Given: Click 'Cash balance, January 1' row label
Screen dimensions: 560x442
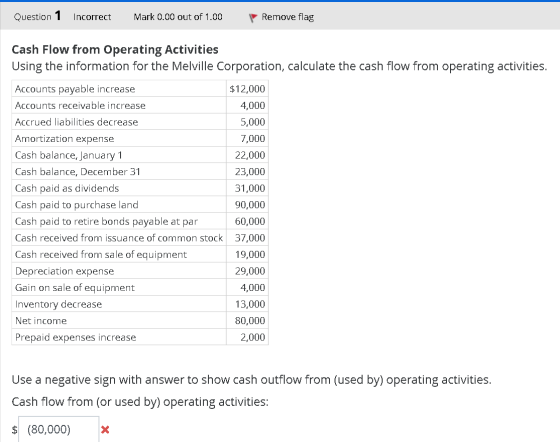Looking at the screenshot, I should [x=69, y=155].
